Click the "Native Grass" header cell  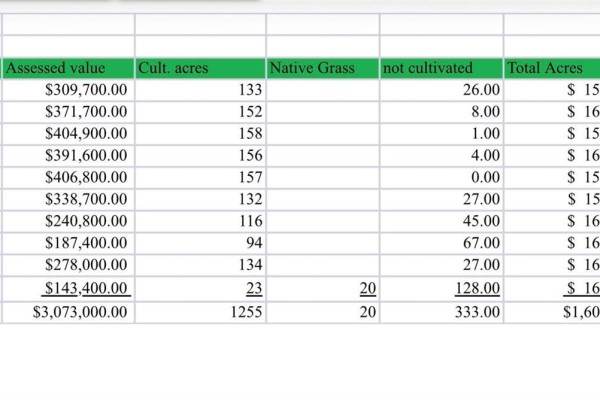tap(323, 69)
